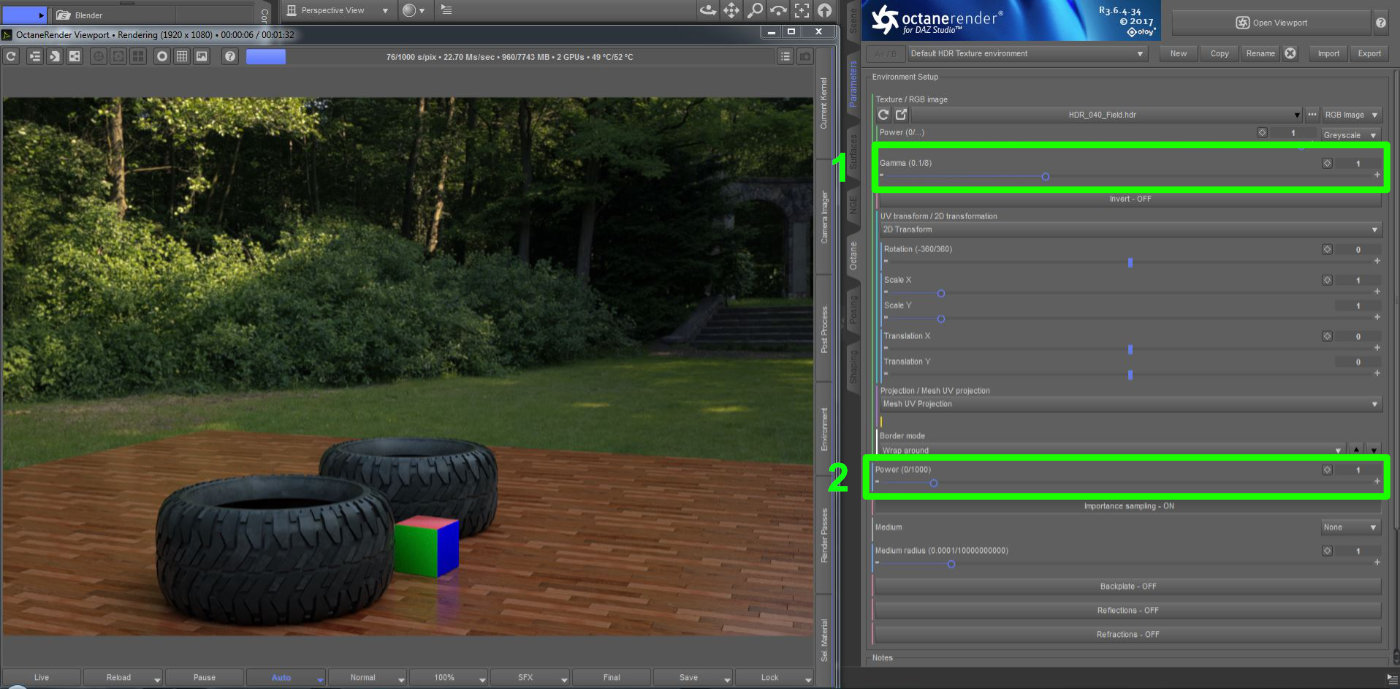Open the Perspective View camera dropdown
The height and width of the screenshot is (689, 1400).
(337, 10)
